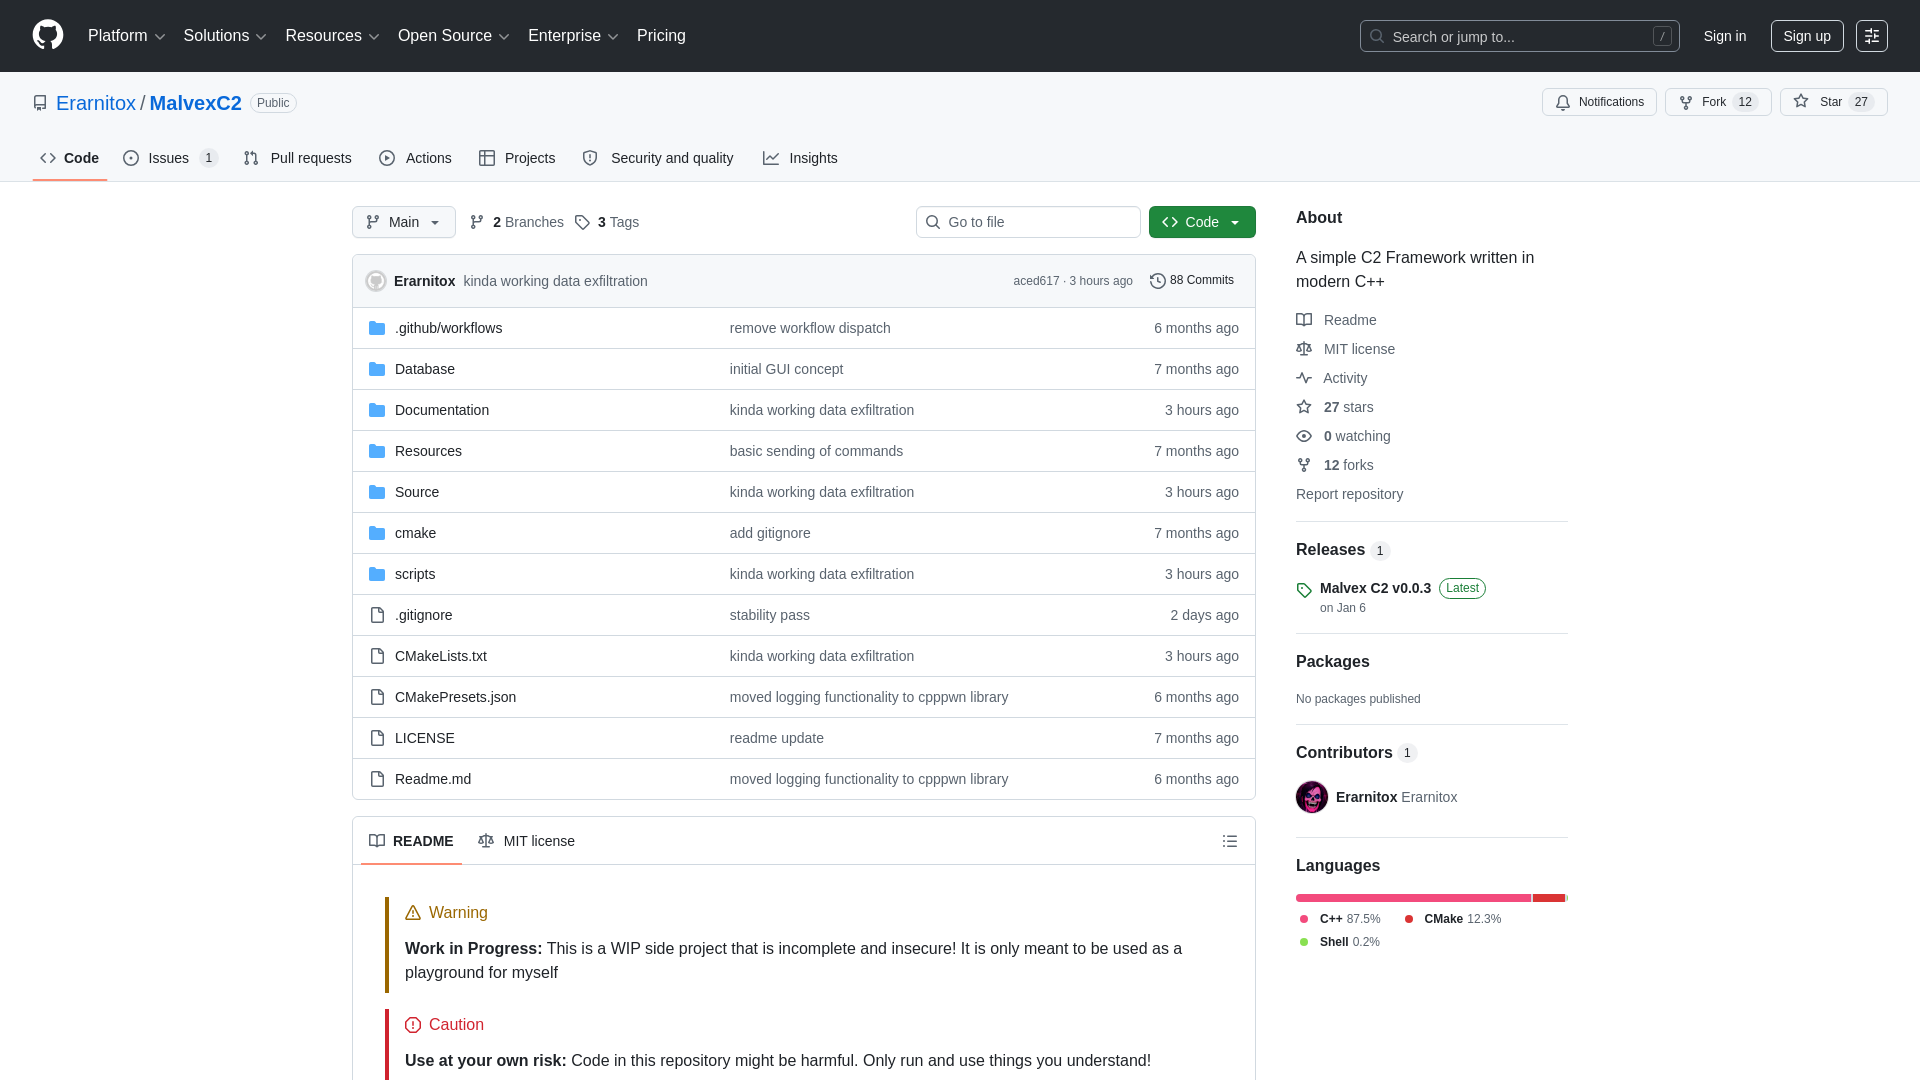Click the Shell 0.2% language link
This screenshot has height=1080, width=1920.
pyautogui.click(x=1339, y=942)
